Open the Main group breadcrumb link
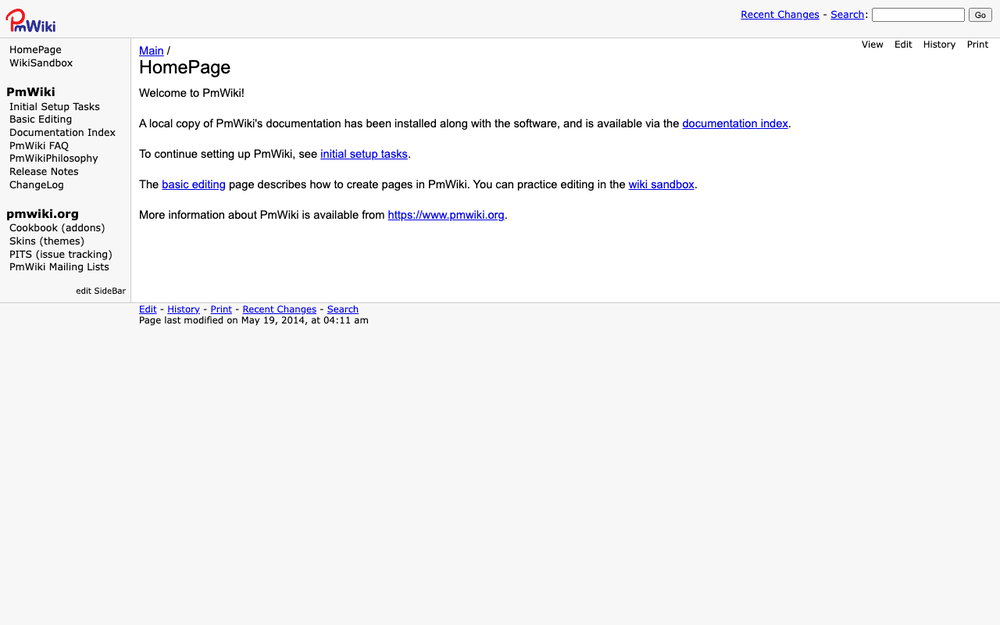The height and width of the screenshot is (625, 1000). [151, 50]
